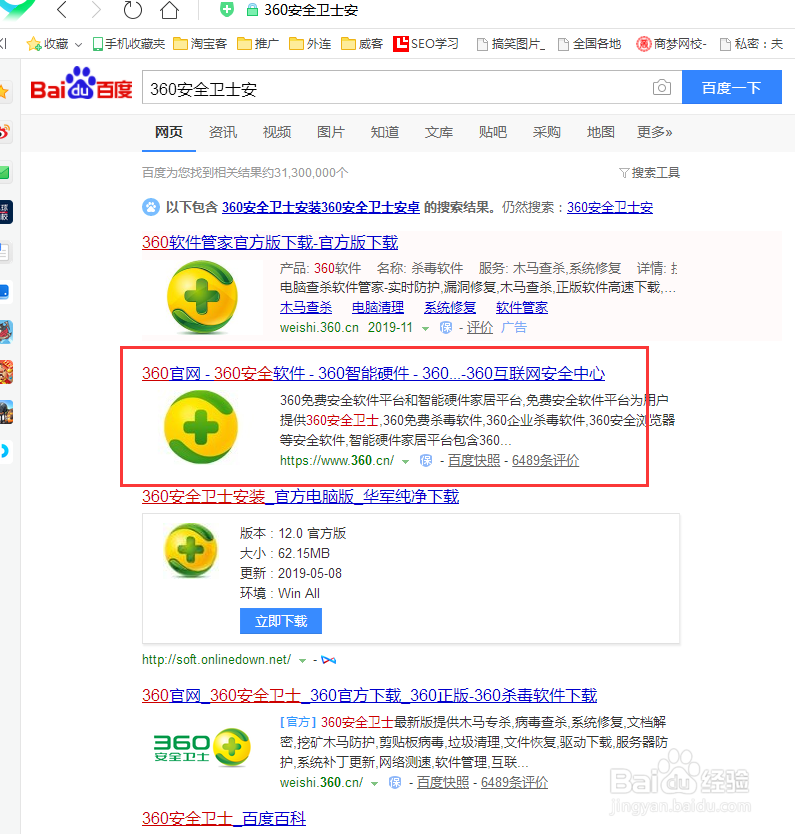Screen dimensions: 795x834
Task: Click suggested query 360安全卫士安装360安全卫士安卓
Action: [321, 207]
